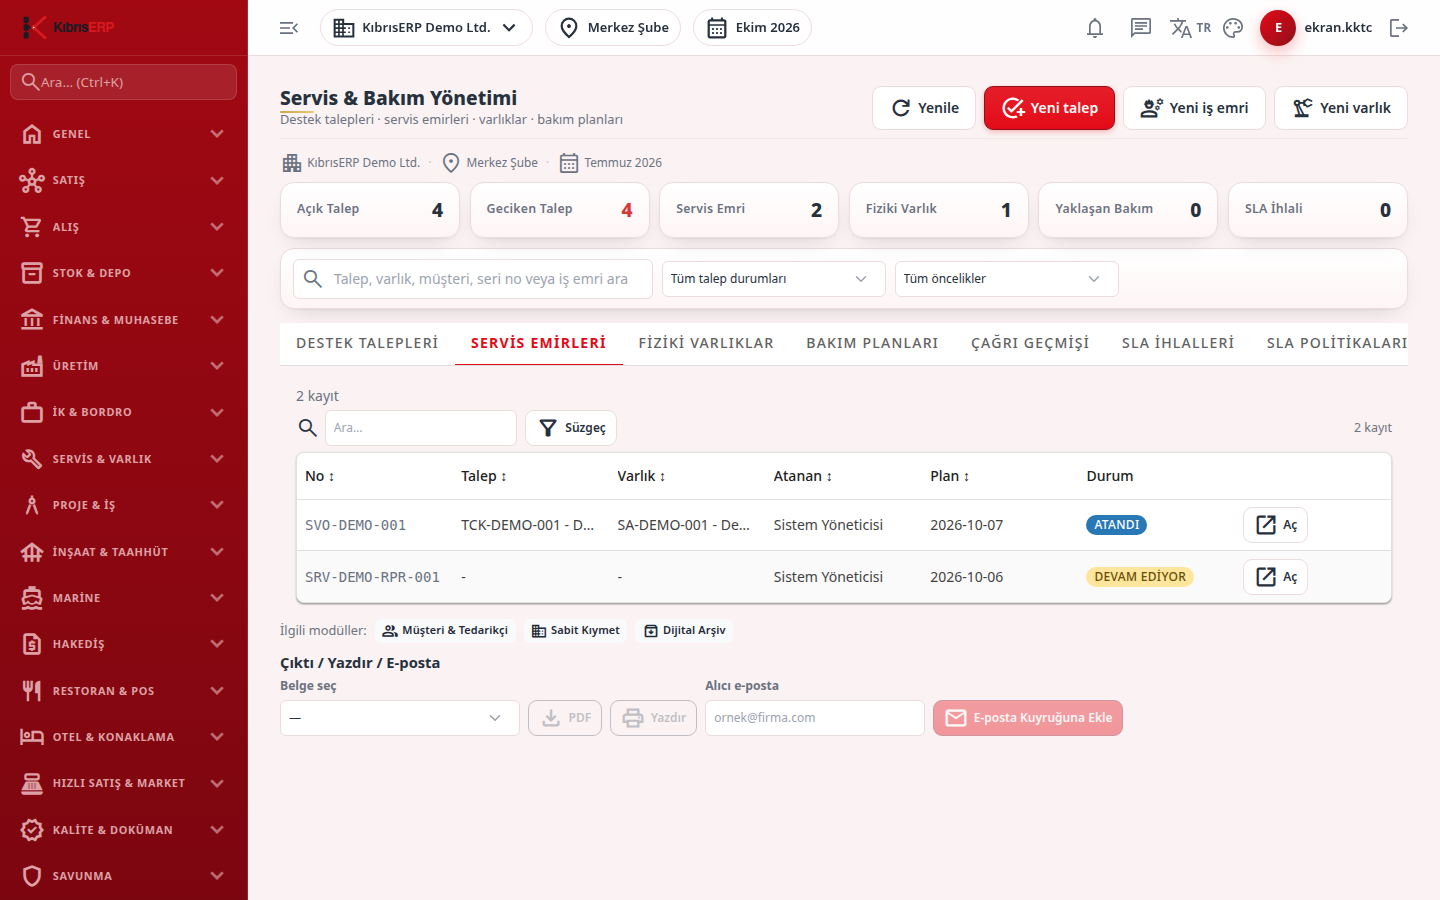The image size is (1440, 900).
Task: Collapse the sidebar menu toggle icon
Action: click(x=289, y=28)
